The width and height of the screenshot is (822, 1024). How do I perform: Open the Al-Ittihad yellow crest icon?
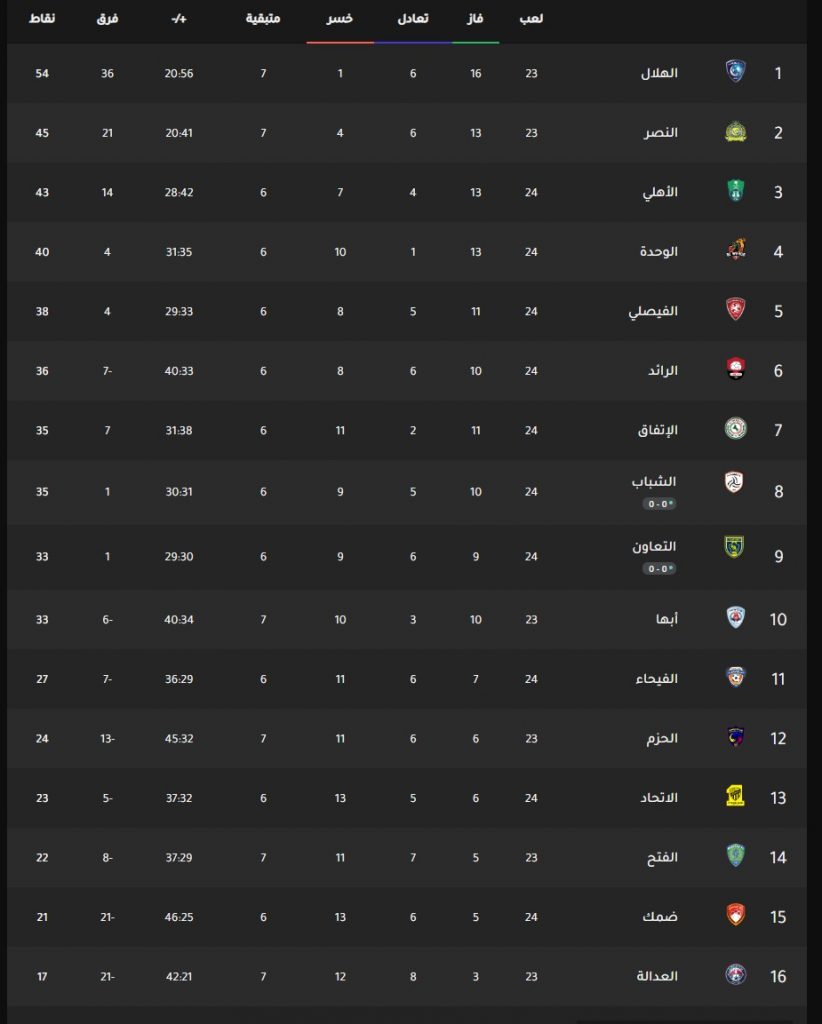coord(736,796)
